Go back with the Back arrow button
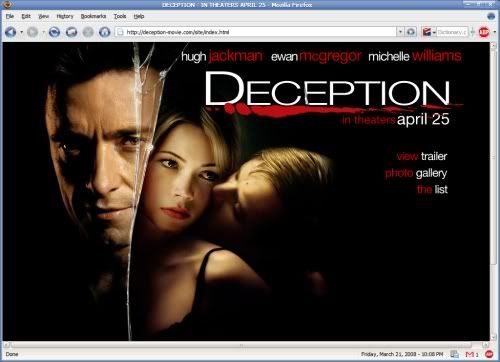The image size is (500, 362). click(11, 32)
